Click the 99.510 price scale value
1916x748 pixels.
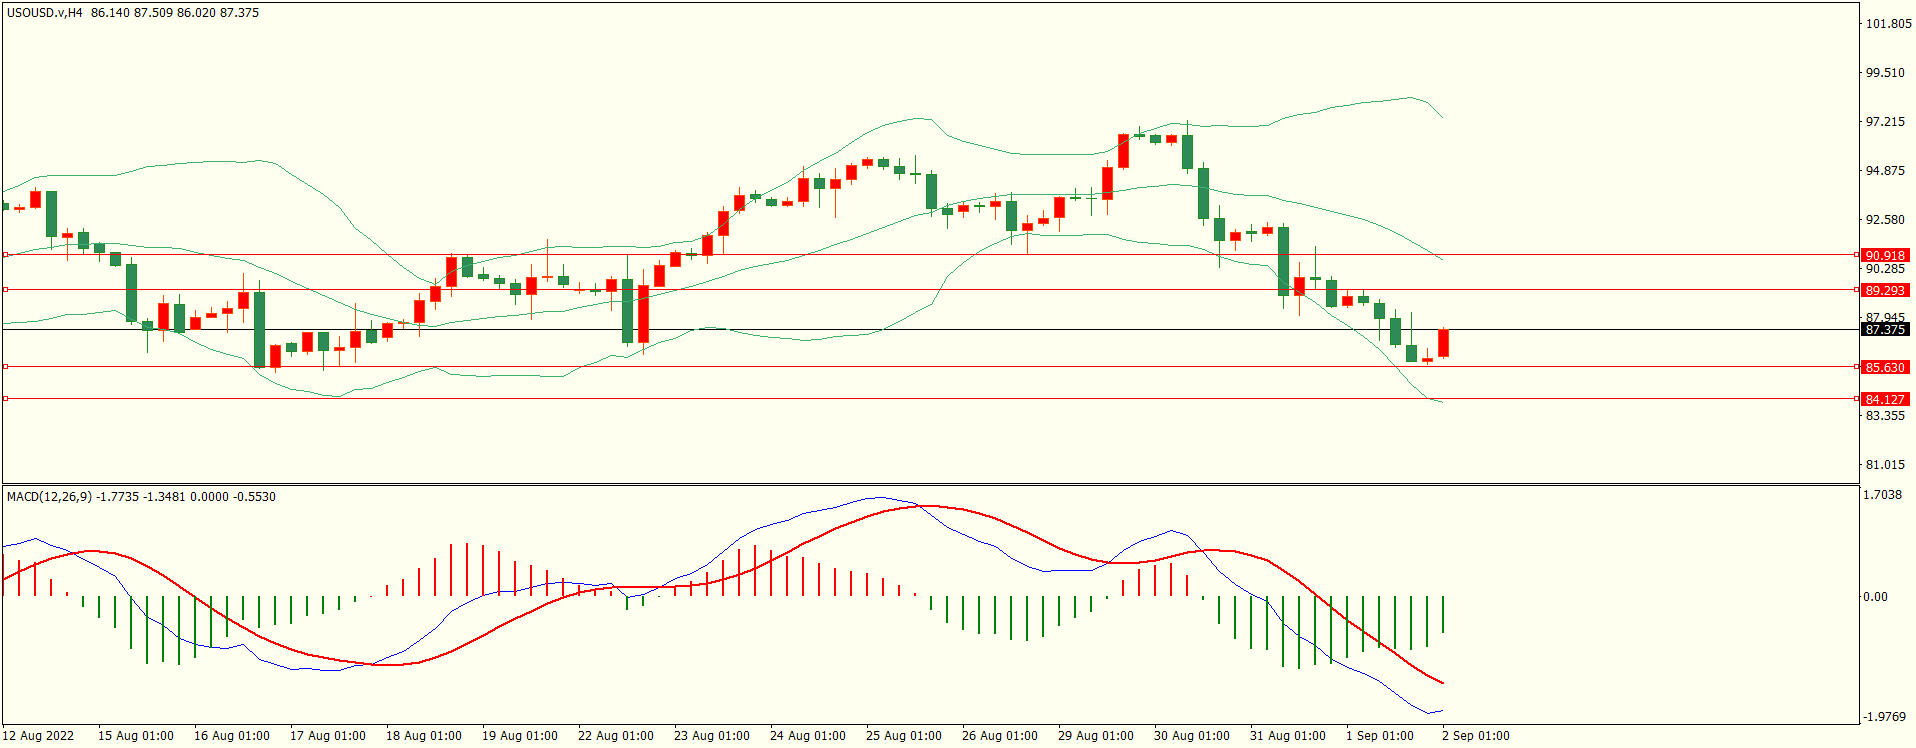[x=1885, y=73]
